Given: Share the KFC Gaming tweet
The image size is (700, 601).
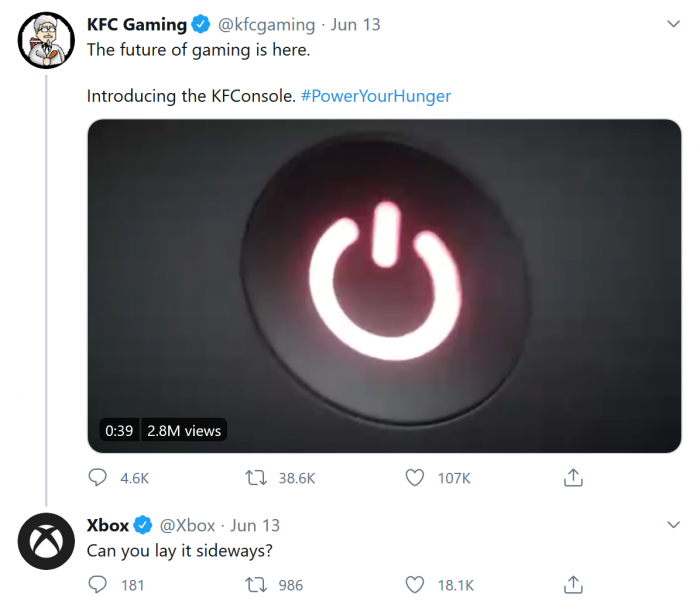Looking at the screenshot, I should click(573, 478).
